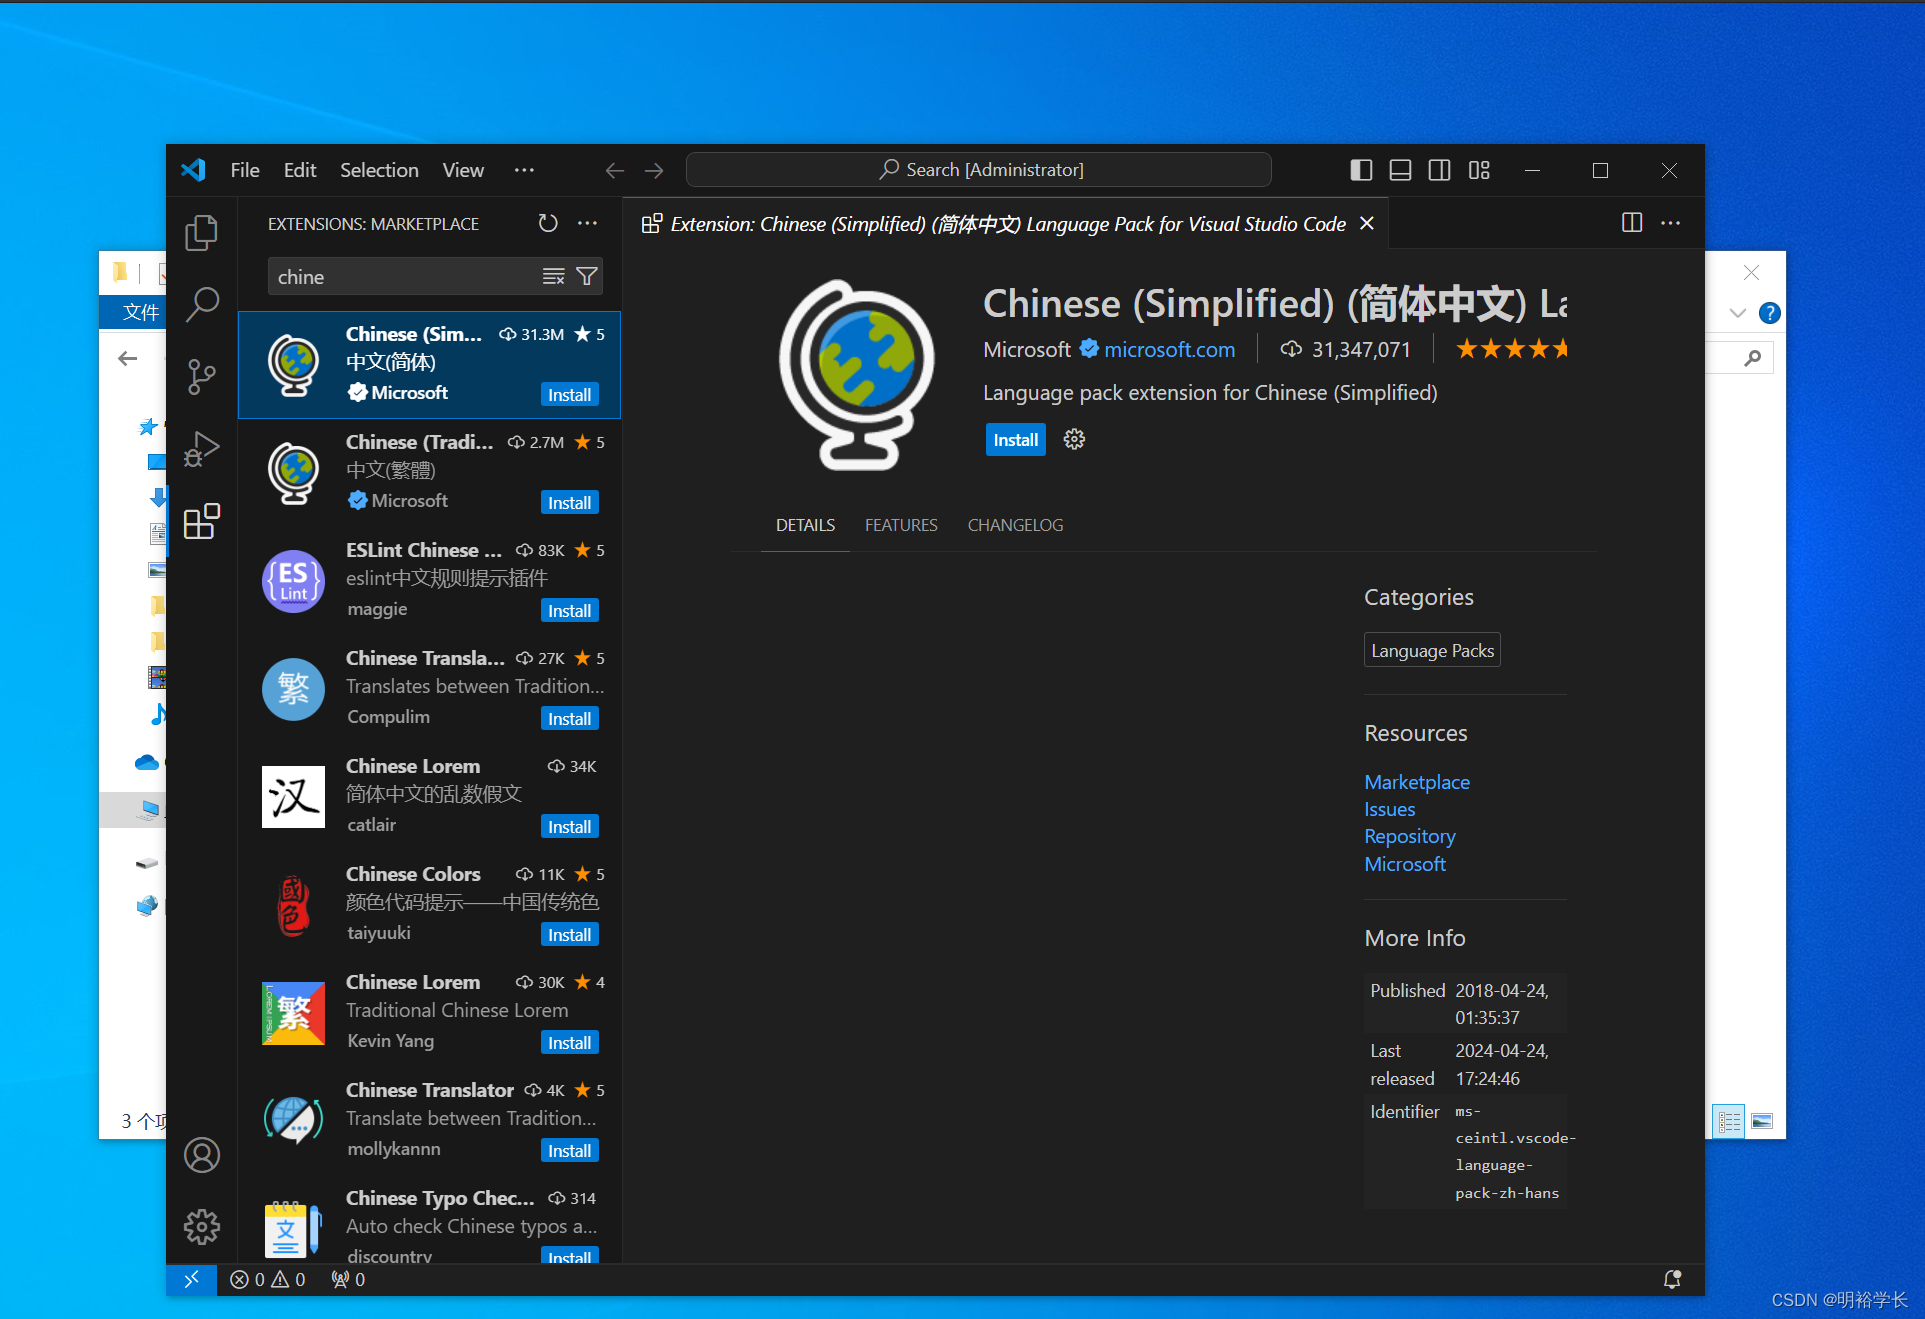This screenshot has width=1925, height=1319.
Task: Refresh the extensions marketplace list
Action: pyautogui.click(x=548, y=224)
